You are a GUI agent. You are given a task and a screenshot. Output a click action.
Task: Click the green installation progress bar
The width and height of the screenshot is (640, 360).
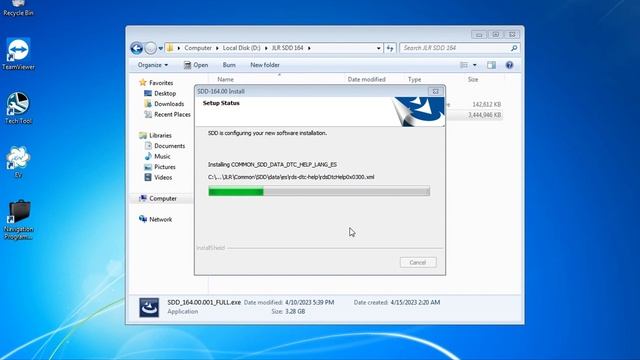pyautogui.click(x=319, y=191)
